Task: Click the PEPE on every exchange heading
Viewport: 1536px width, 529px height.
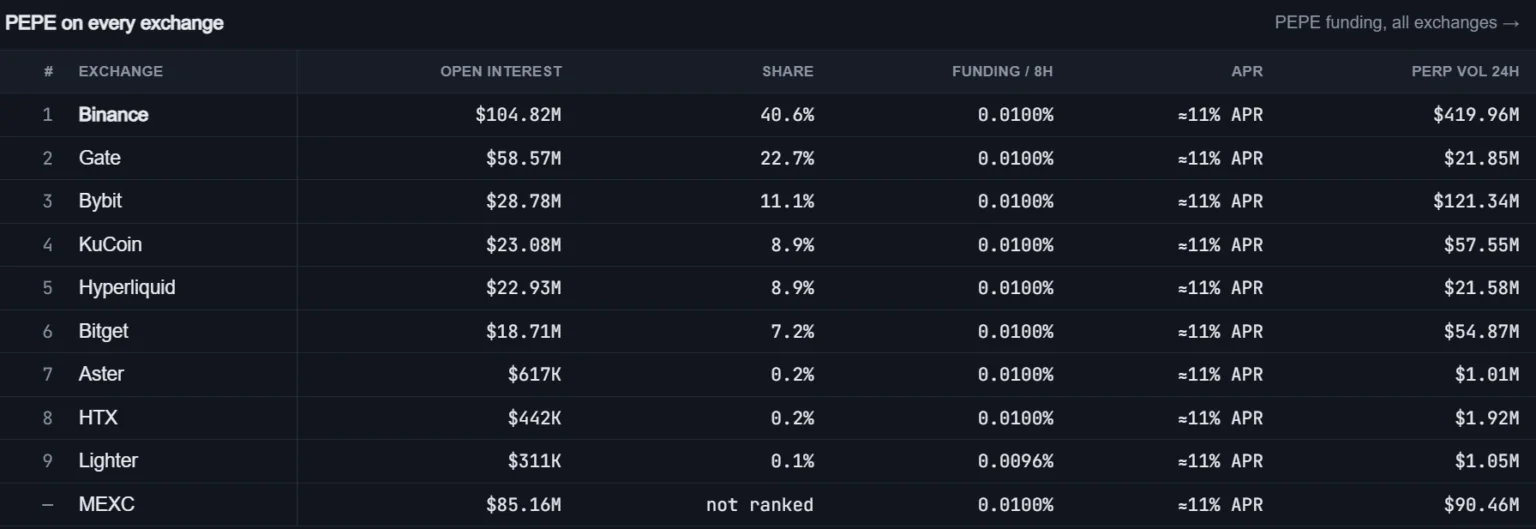Action: [114, 23]
